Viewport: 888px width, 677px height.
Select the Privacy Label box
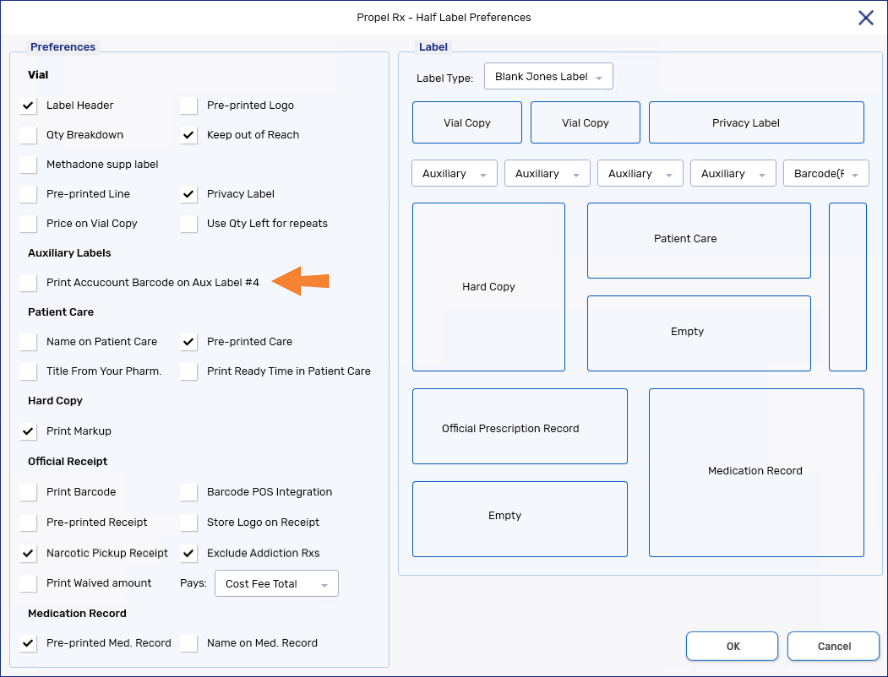[x=756, y=123]
